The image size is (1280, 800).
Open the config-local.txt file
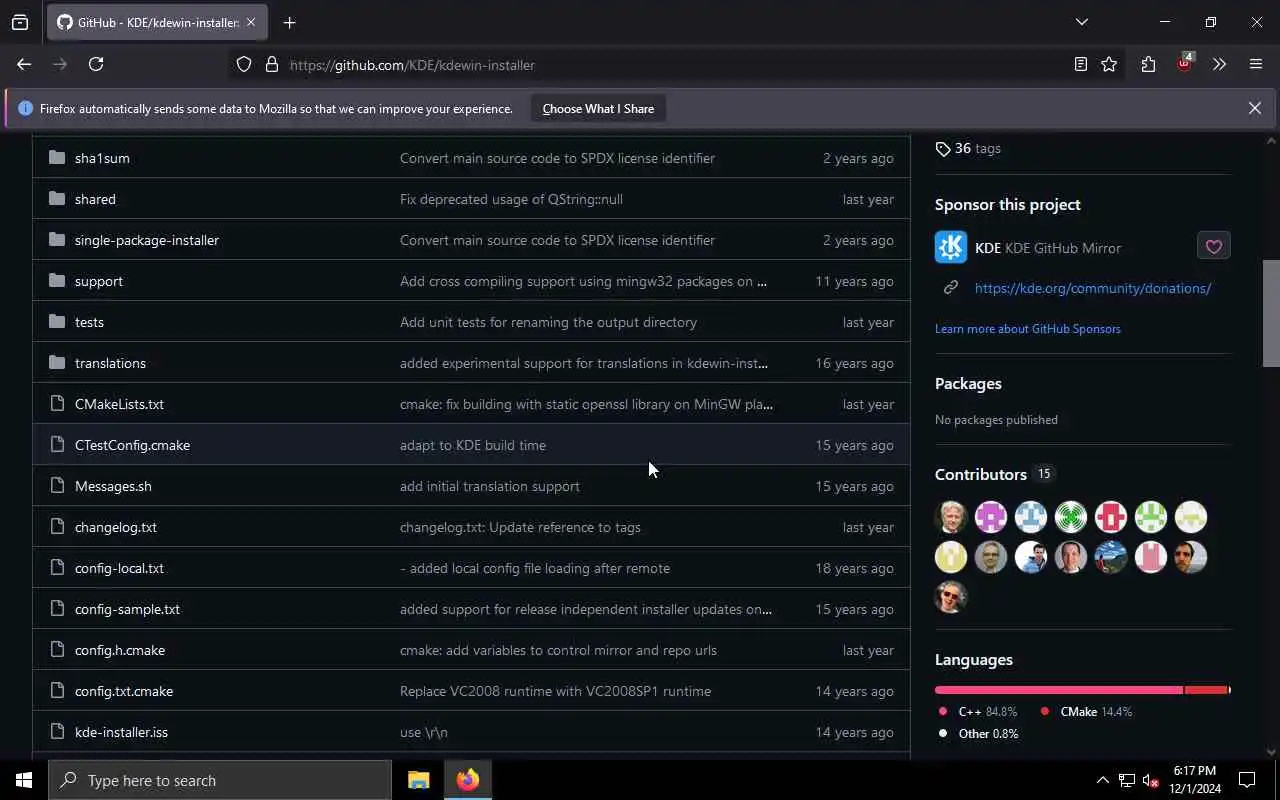119,568
